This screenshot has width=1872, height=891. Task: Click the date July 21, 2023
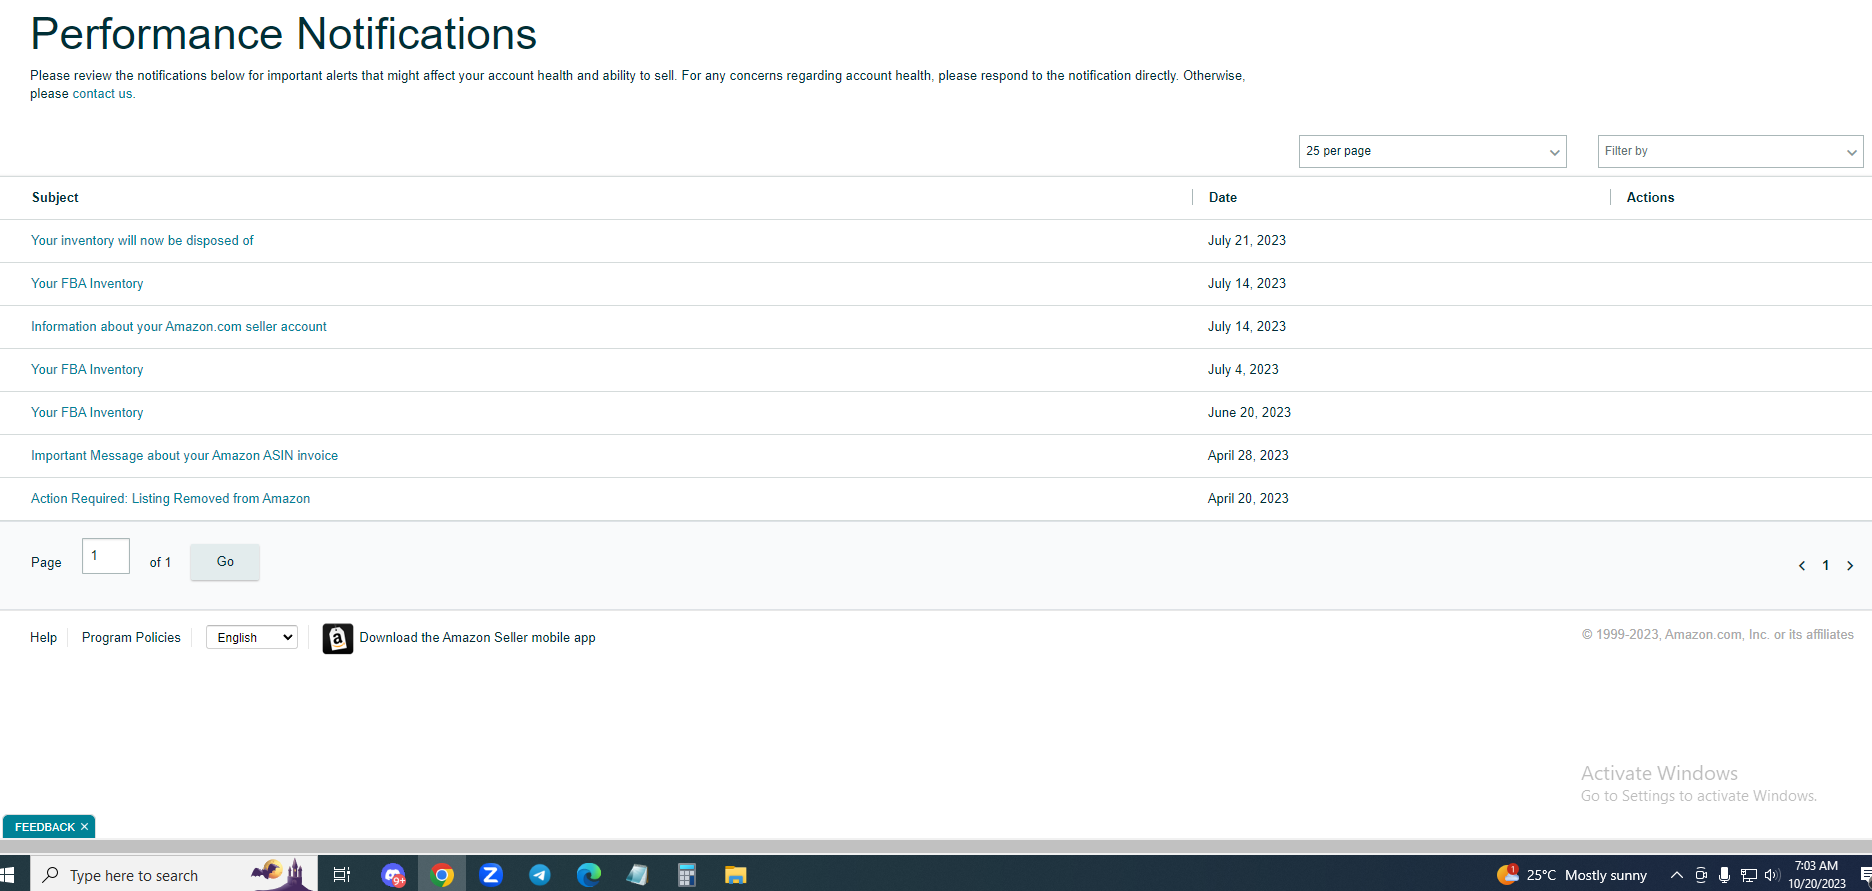pos(1247,241)
